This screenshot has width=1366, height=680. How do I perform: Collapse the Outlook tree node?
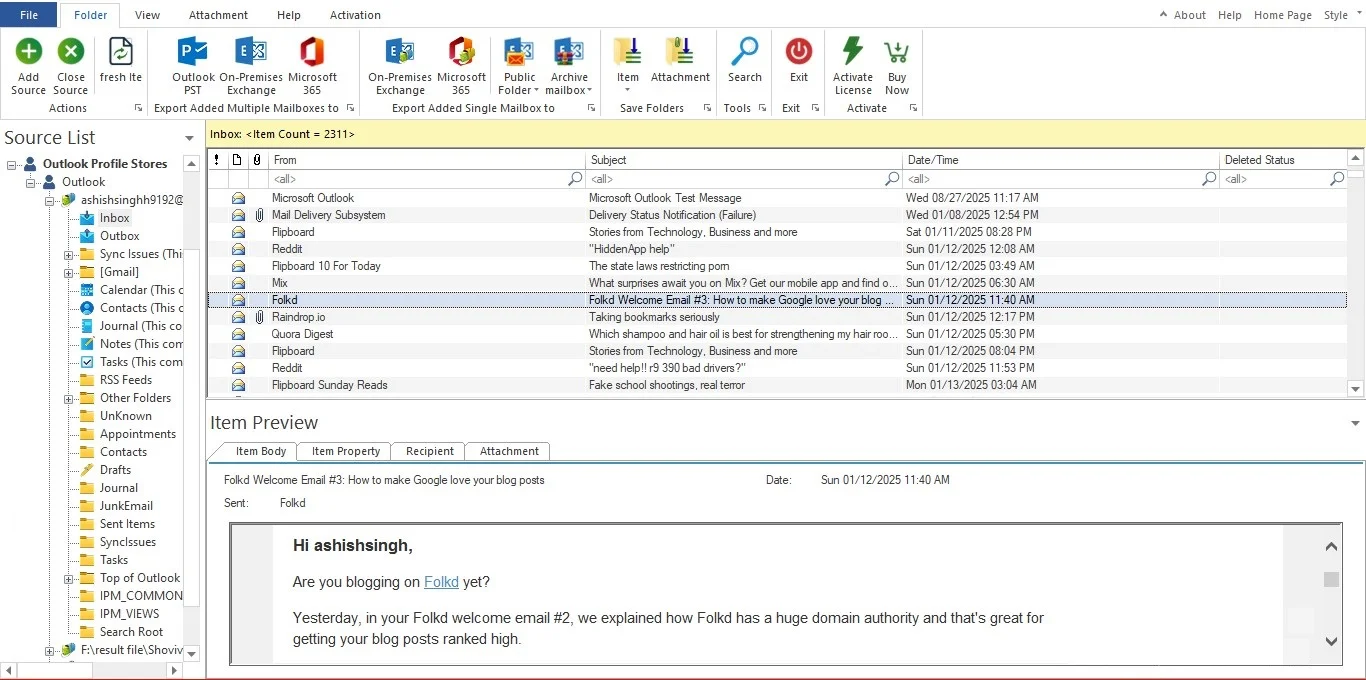point(31,182)
